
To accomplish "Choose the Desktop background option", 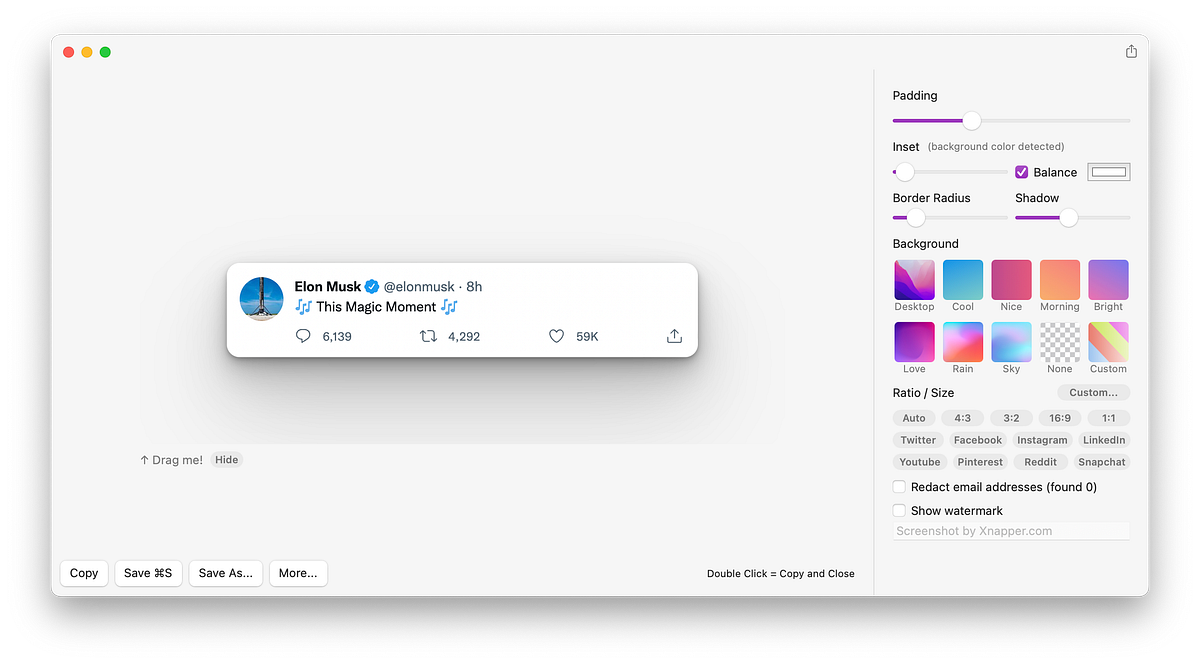I will coord(914,280).
